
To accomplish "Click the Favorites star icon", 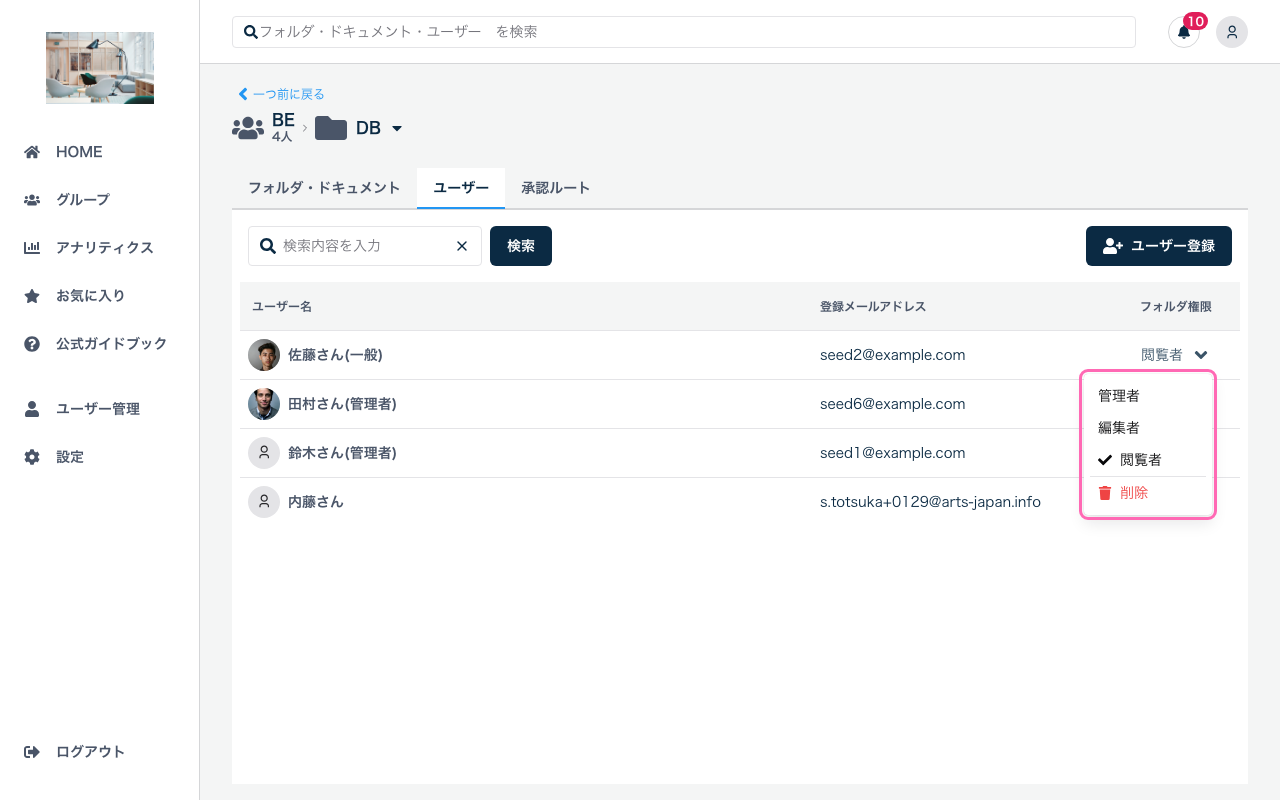I will pyautogui.click(x=32, y=296).
